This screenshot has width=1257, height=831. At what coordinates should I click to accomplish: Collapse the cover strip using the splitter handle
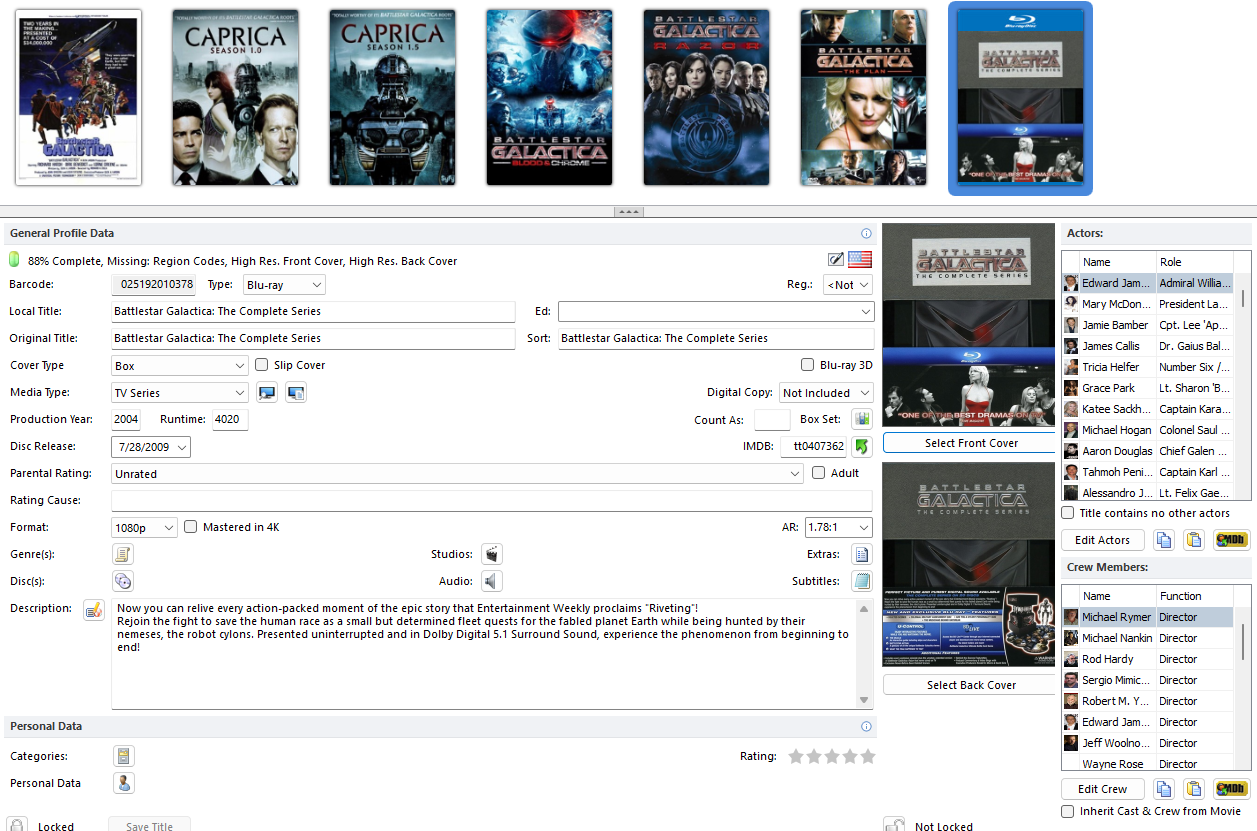[628, 212]
